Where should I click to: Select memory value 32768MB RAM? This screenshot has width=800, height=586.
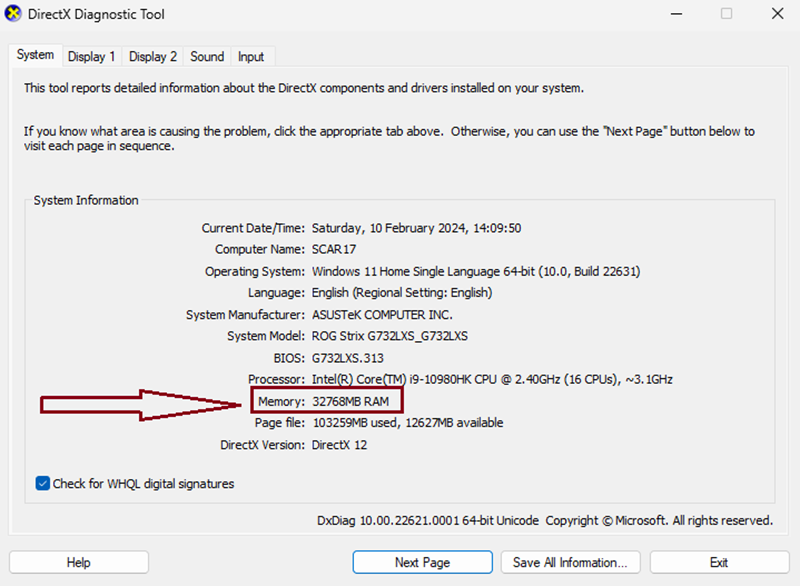point(351,401)
